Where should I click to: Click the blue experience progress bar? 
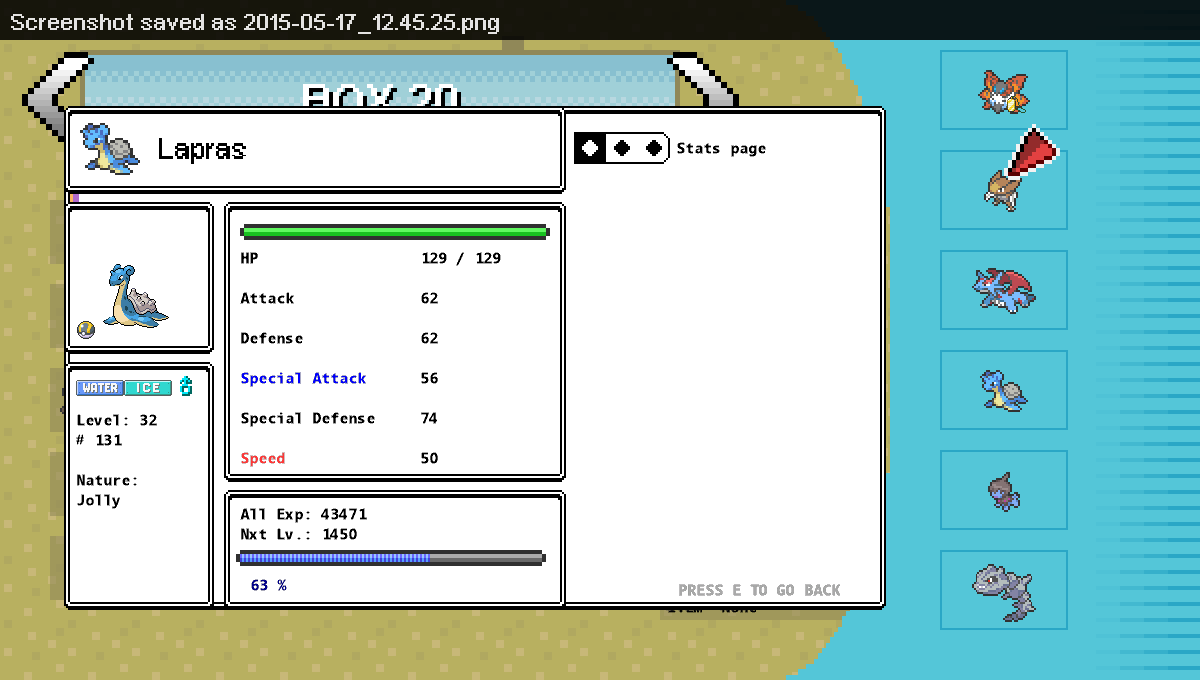pos(390,557)
